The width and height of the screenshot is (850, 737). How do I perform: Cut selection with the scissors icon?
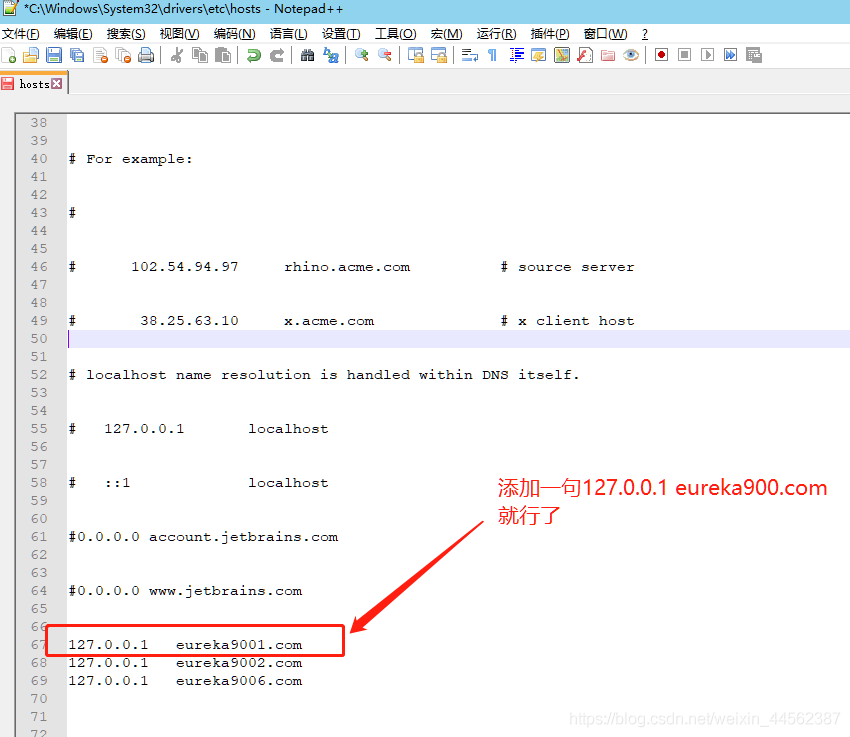pyautogui.click(x=177, y=55)
